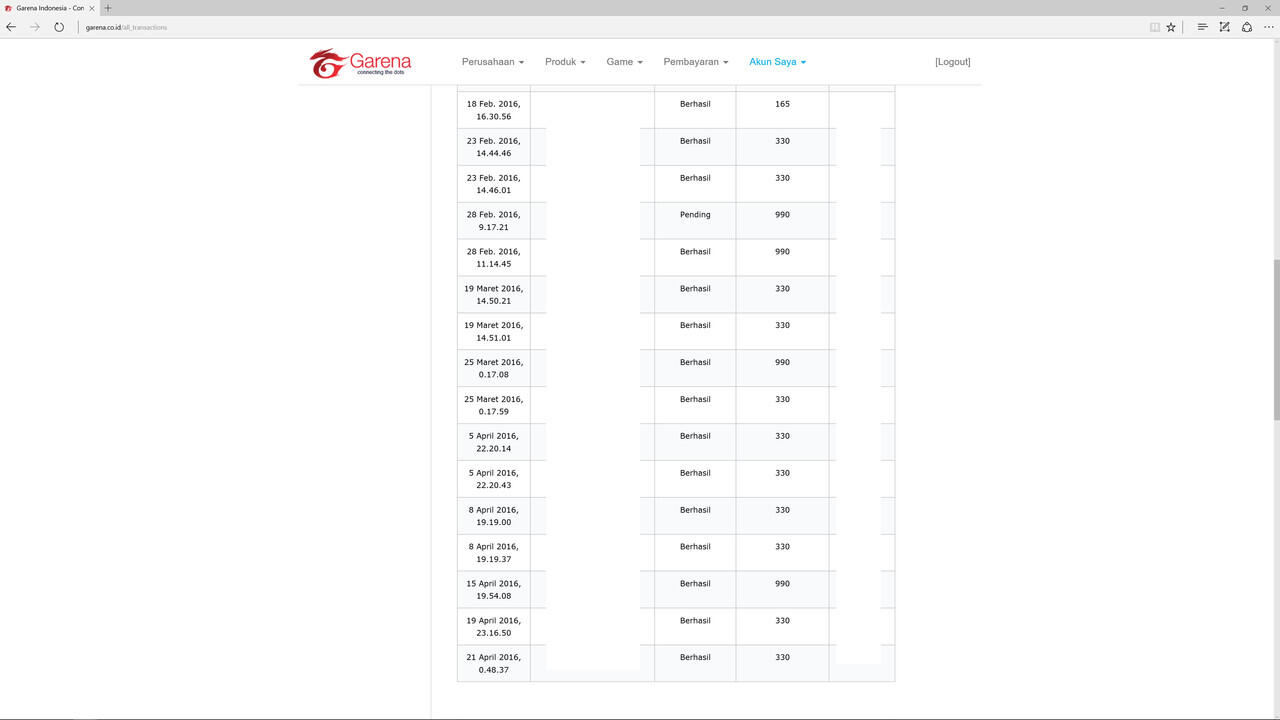Open the Pembayaran dropdown

click(x=696, y=62)
